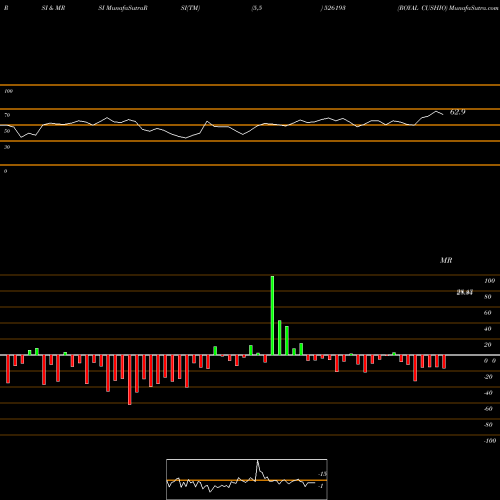
Task: Open the mini overview chart thumbnail at bottom
Action: tap(247, 479)
